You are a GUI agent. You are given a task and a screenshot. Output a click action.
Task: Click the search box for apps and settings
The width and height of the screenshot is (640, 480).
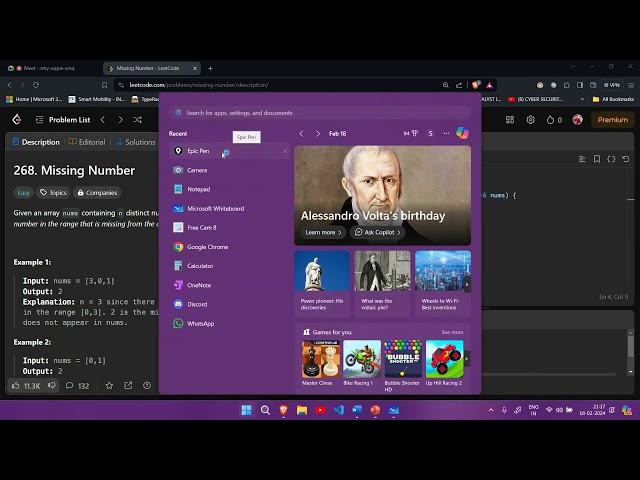[x=320, y=113]
